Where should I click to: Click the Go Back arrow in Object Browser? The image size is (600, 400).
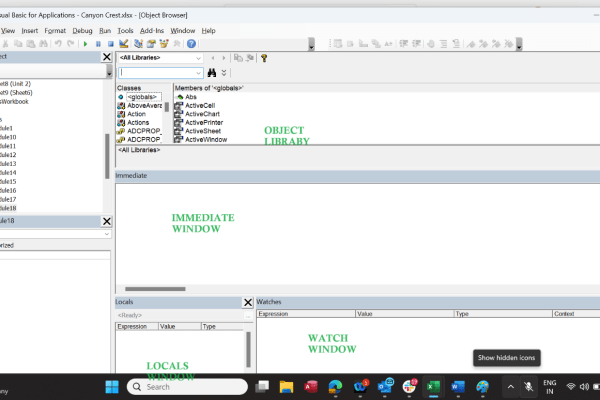point(213,58)
